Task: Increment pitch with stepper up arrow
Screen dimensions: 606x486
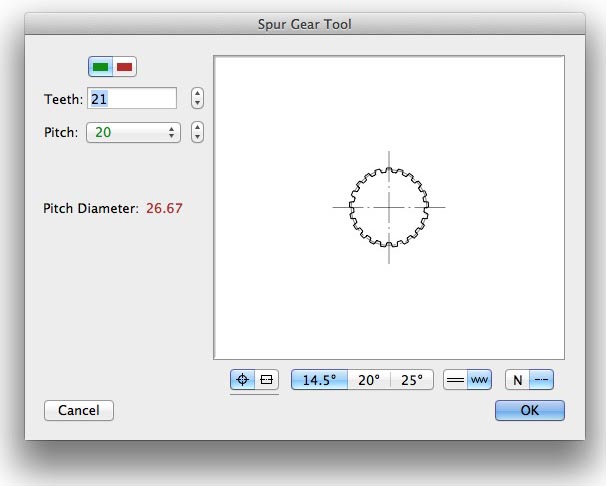Action: [197, 127]
